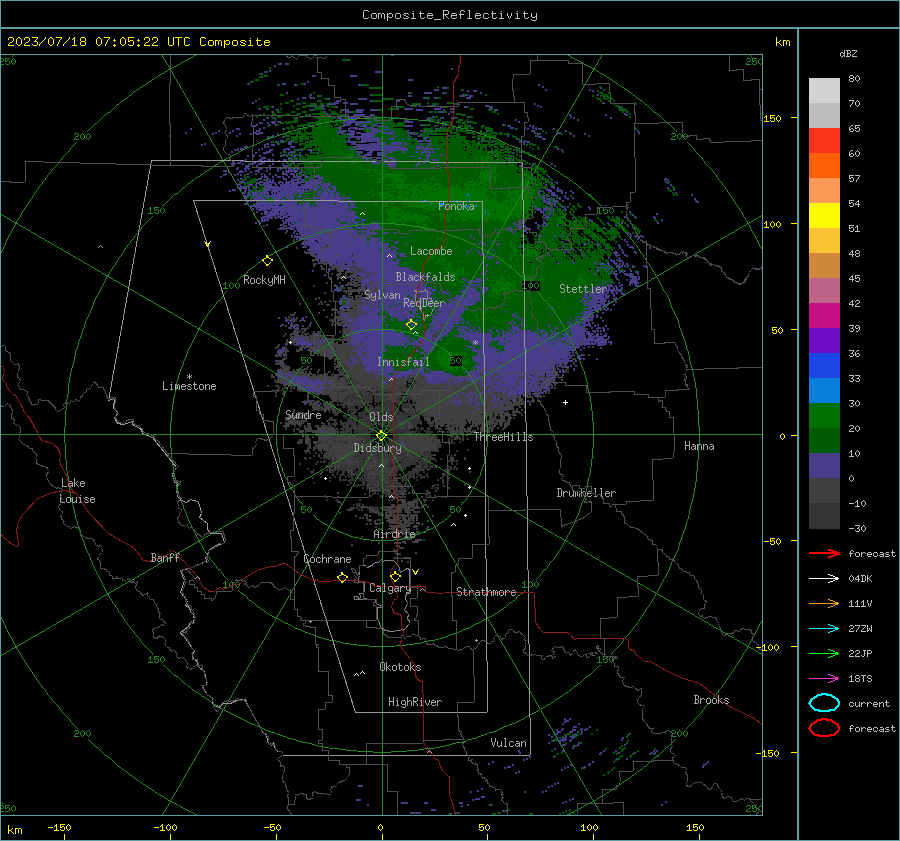Image resolution: width=900 pixels, height=841 pixels.
Task: Click the red forecast ellipse in the legend
Action: 824,728
